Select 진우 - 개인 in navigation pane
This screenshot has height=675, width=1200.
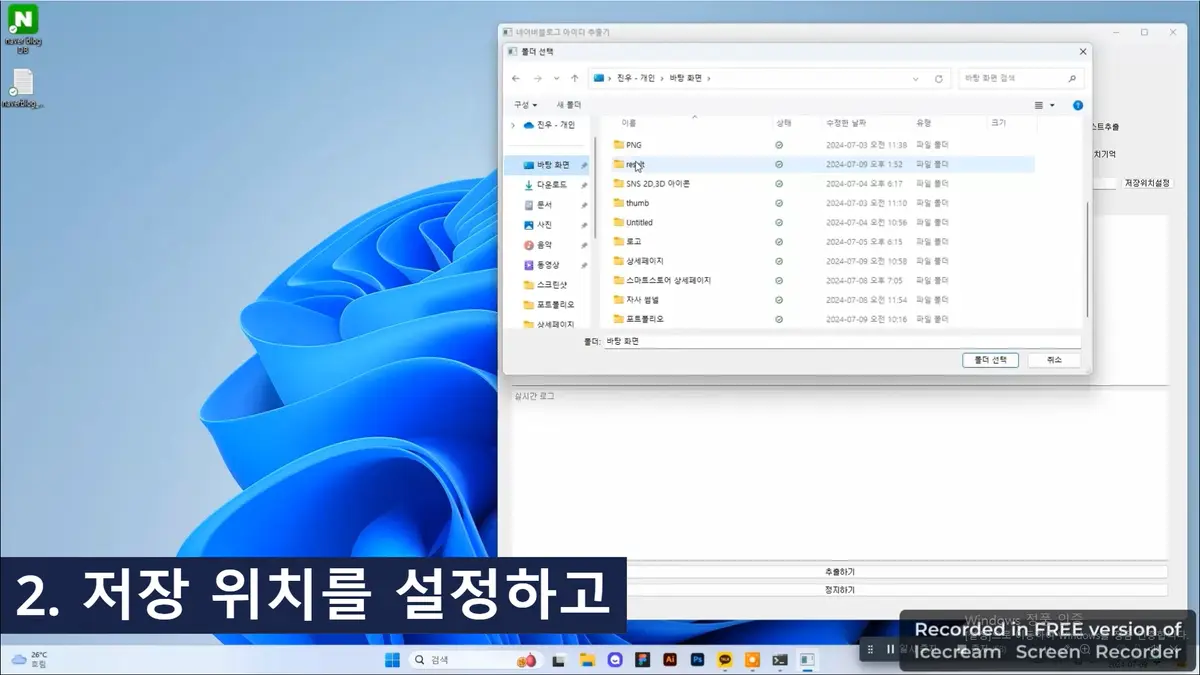(551, 125)
